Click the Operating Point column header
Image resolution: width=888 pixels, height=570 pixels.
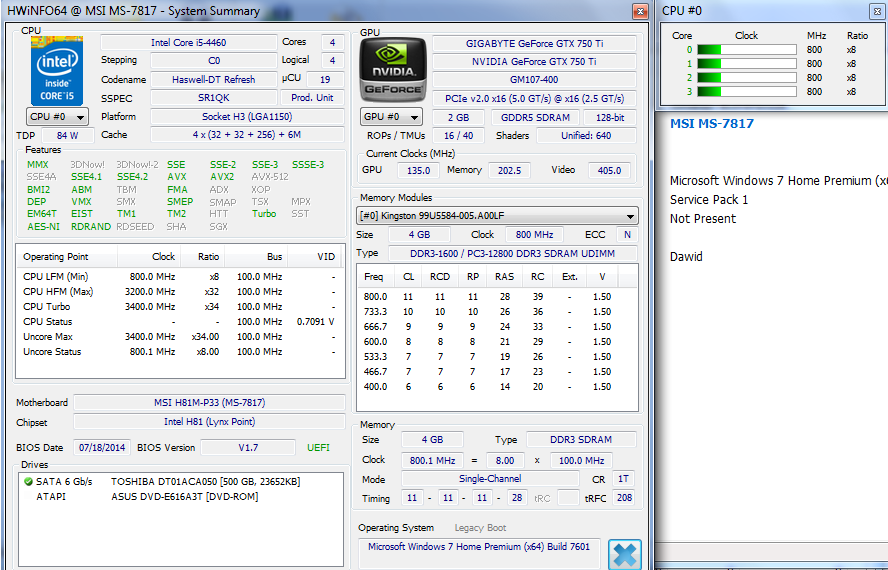click(67, 257)
